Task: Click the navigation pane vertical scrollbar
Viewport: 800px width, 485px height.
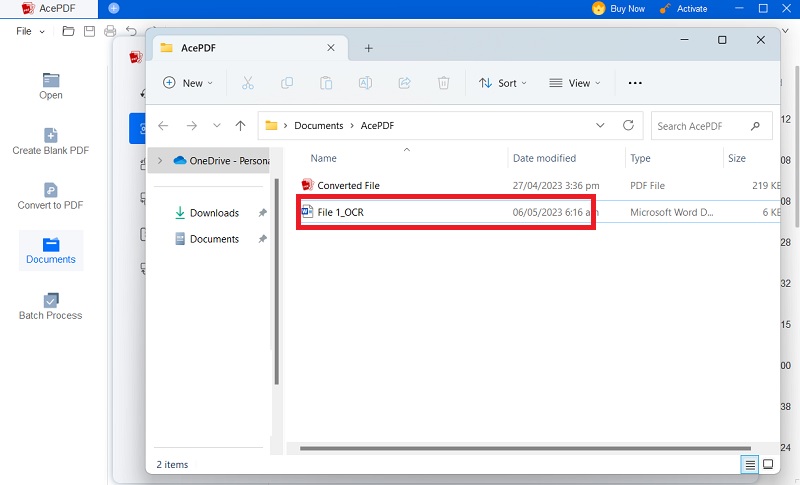Action: click(277, 282)
